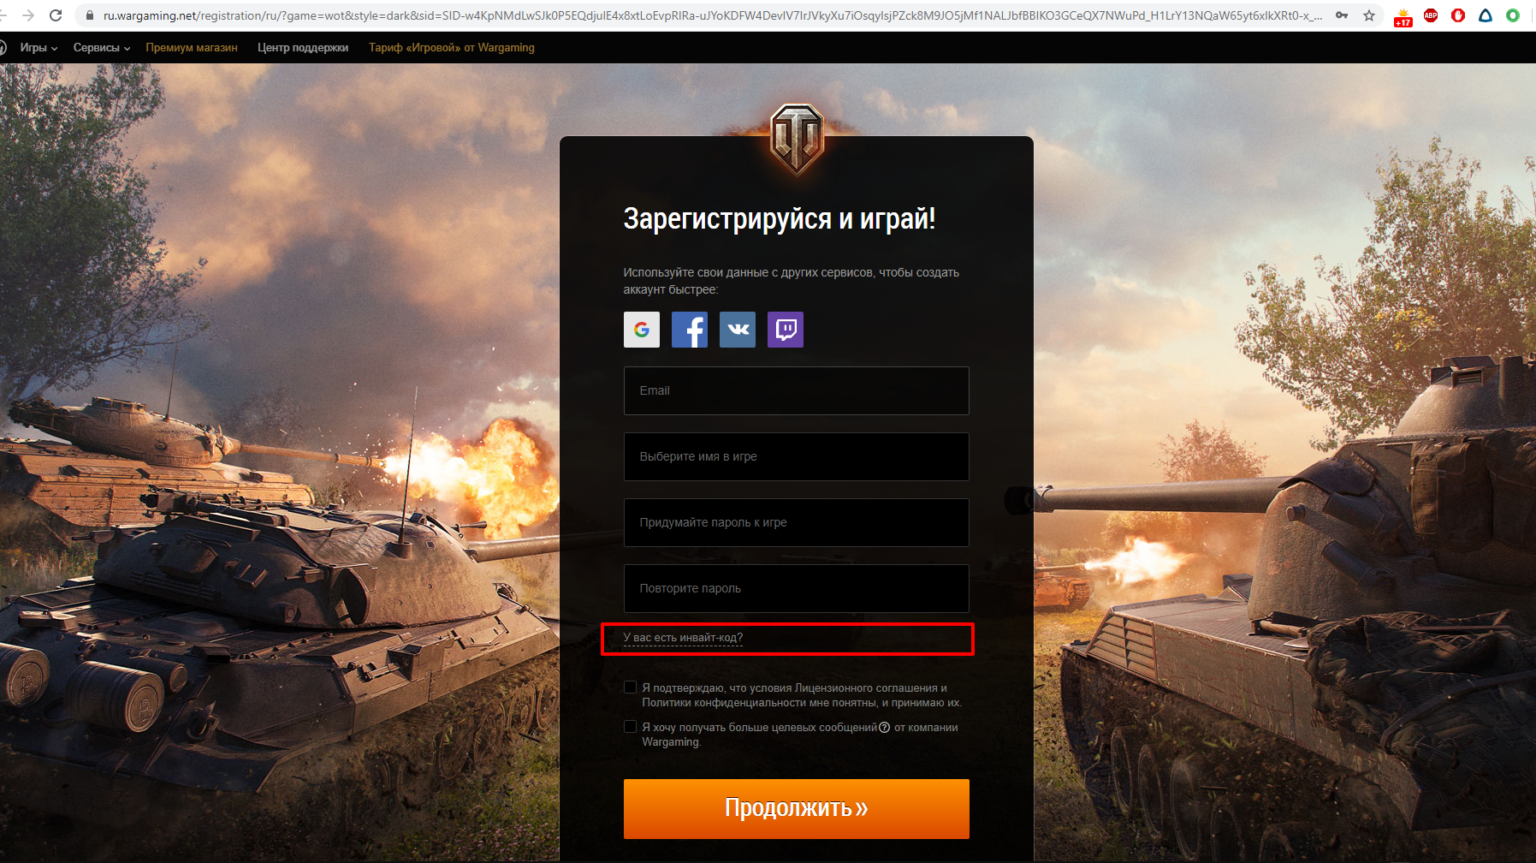The height and width of the screenshot is (863, 1536).
Task: Open the red hand ad-blocker extension
Action: coord(1458,15)
